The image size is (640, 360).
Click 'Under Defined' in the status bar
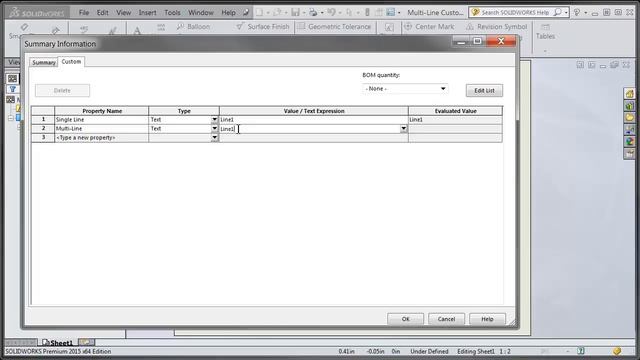429,351
